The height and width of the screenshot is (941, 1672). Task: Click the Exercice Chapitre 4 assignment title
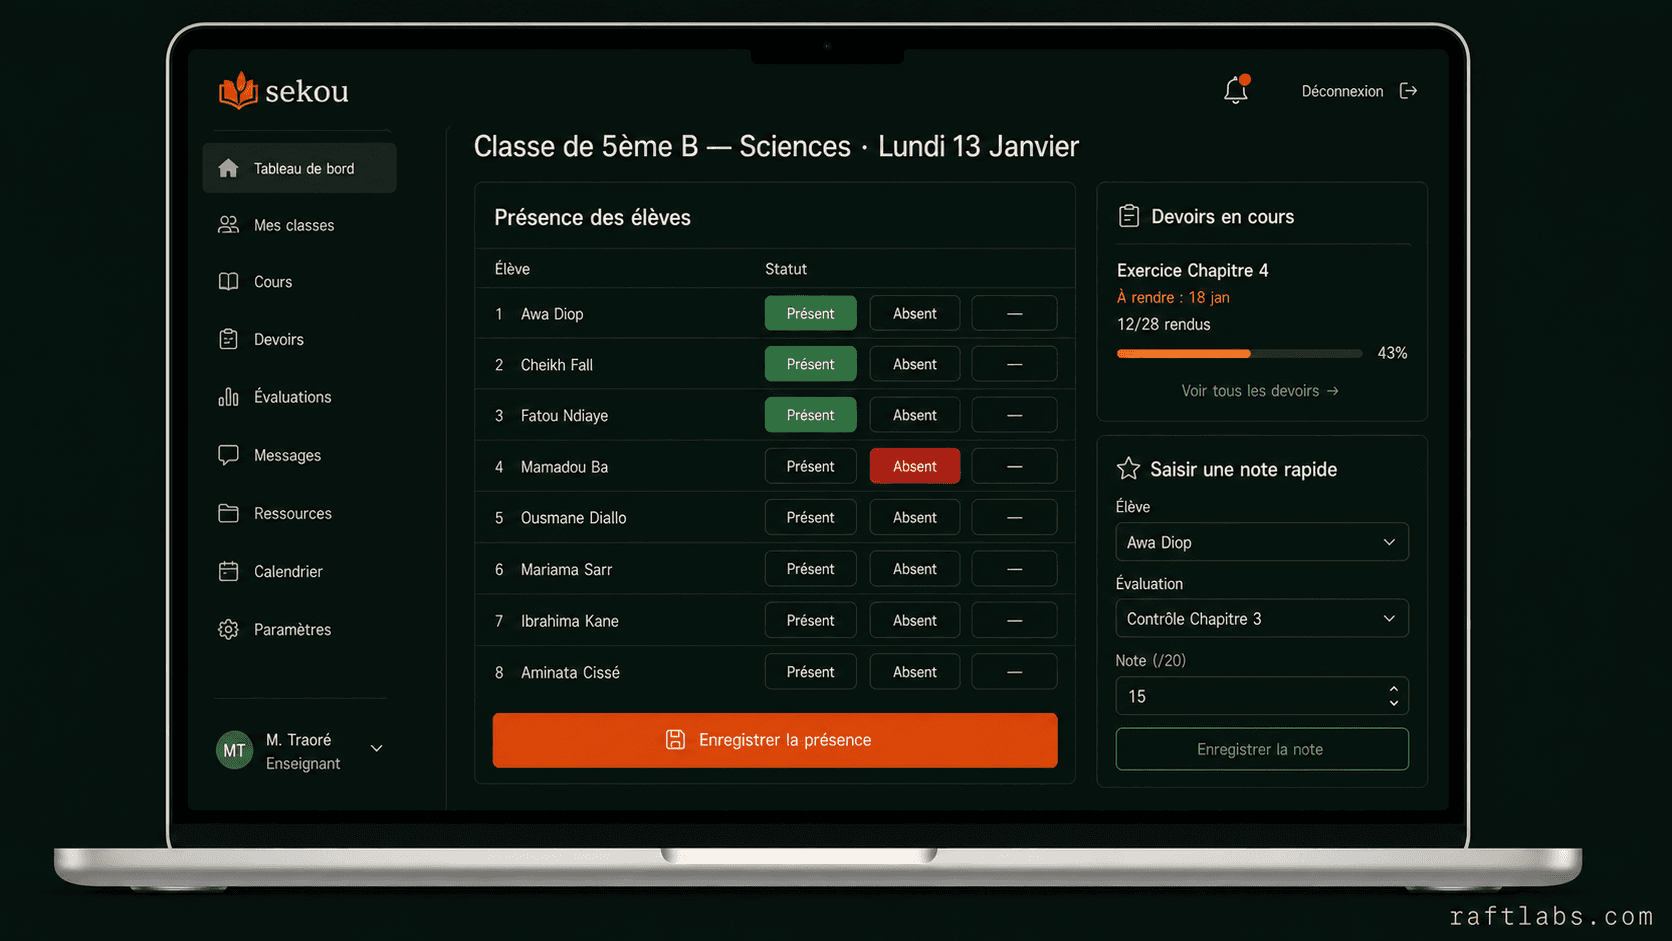point(1192,270)
